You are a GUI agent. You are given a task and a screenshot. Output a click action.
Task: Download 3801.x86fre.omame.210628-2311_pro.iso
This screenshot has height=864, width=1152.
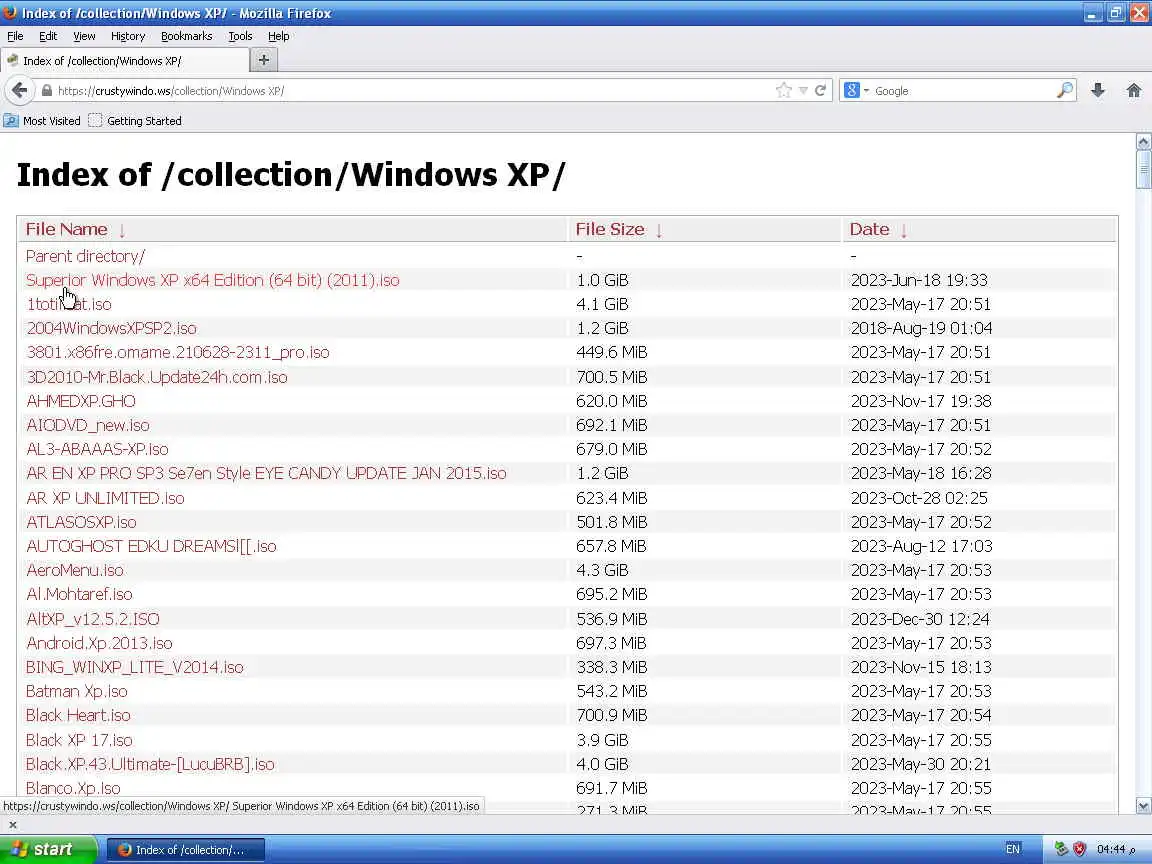click(x=178, y=352)
